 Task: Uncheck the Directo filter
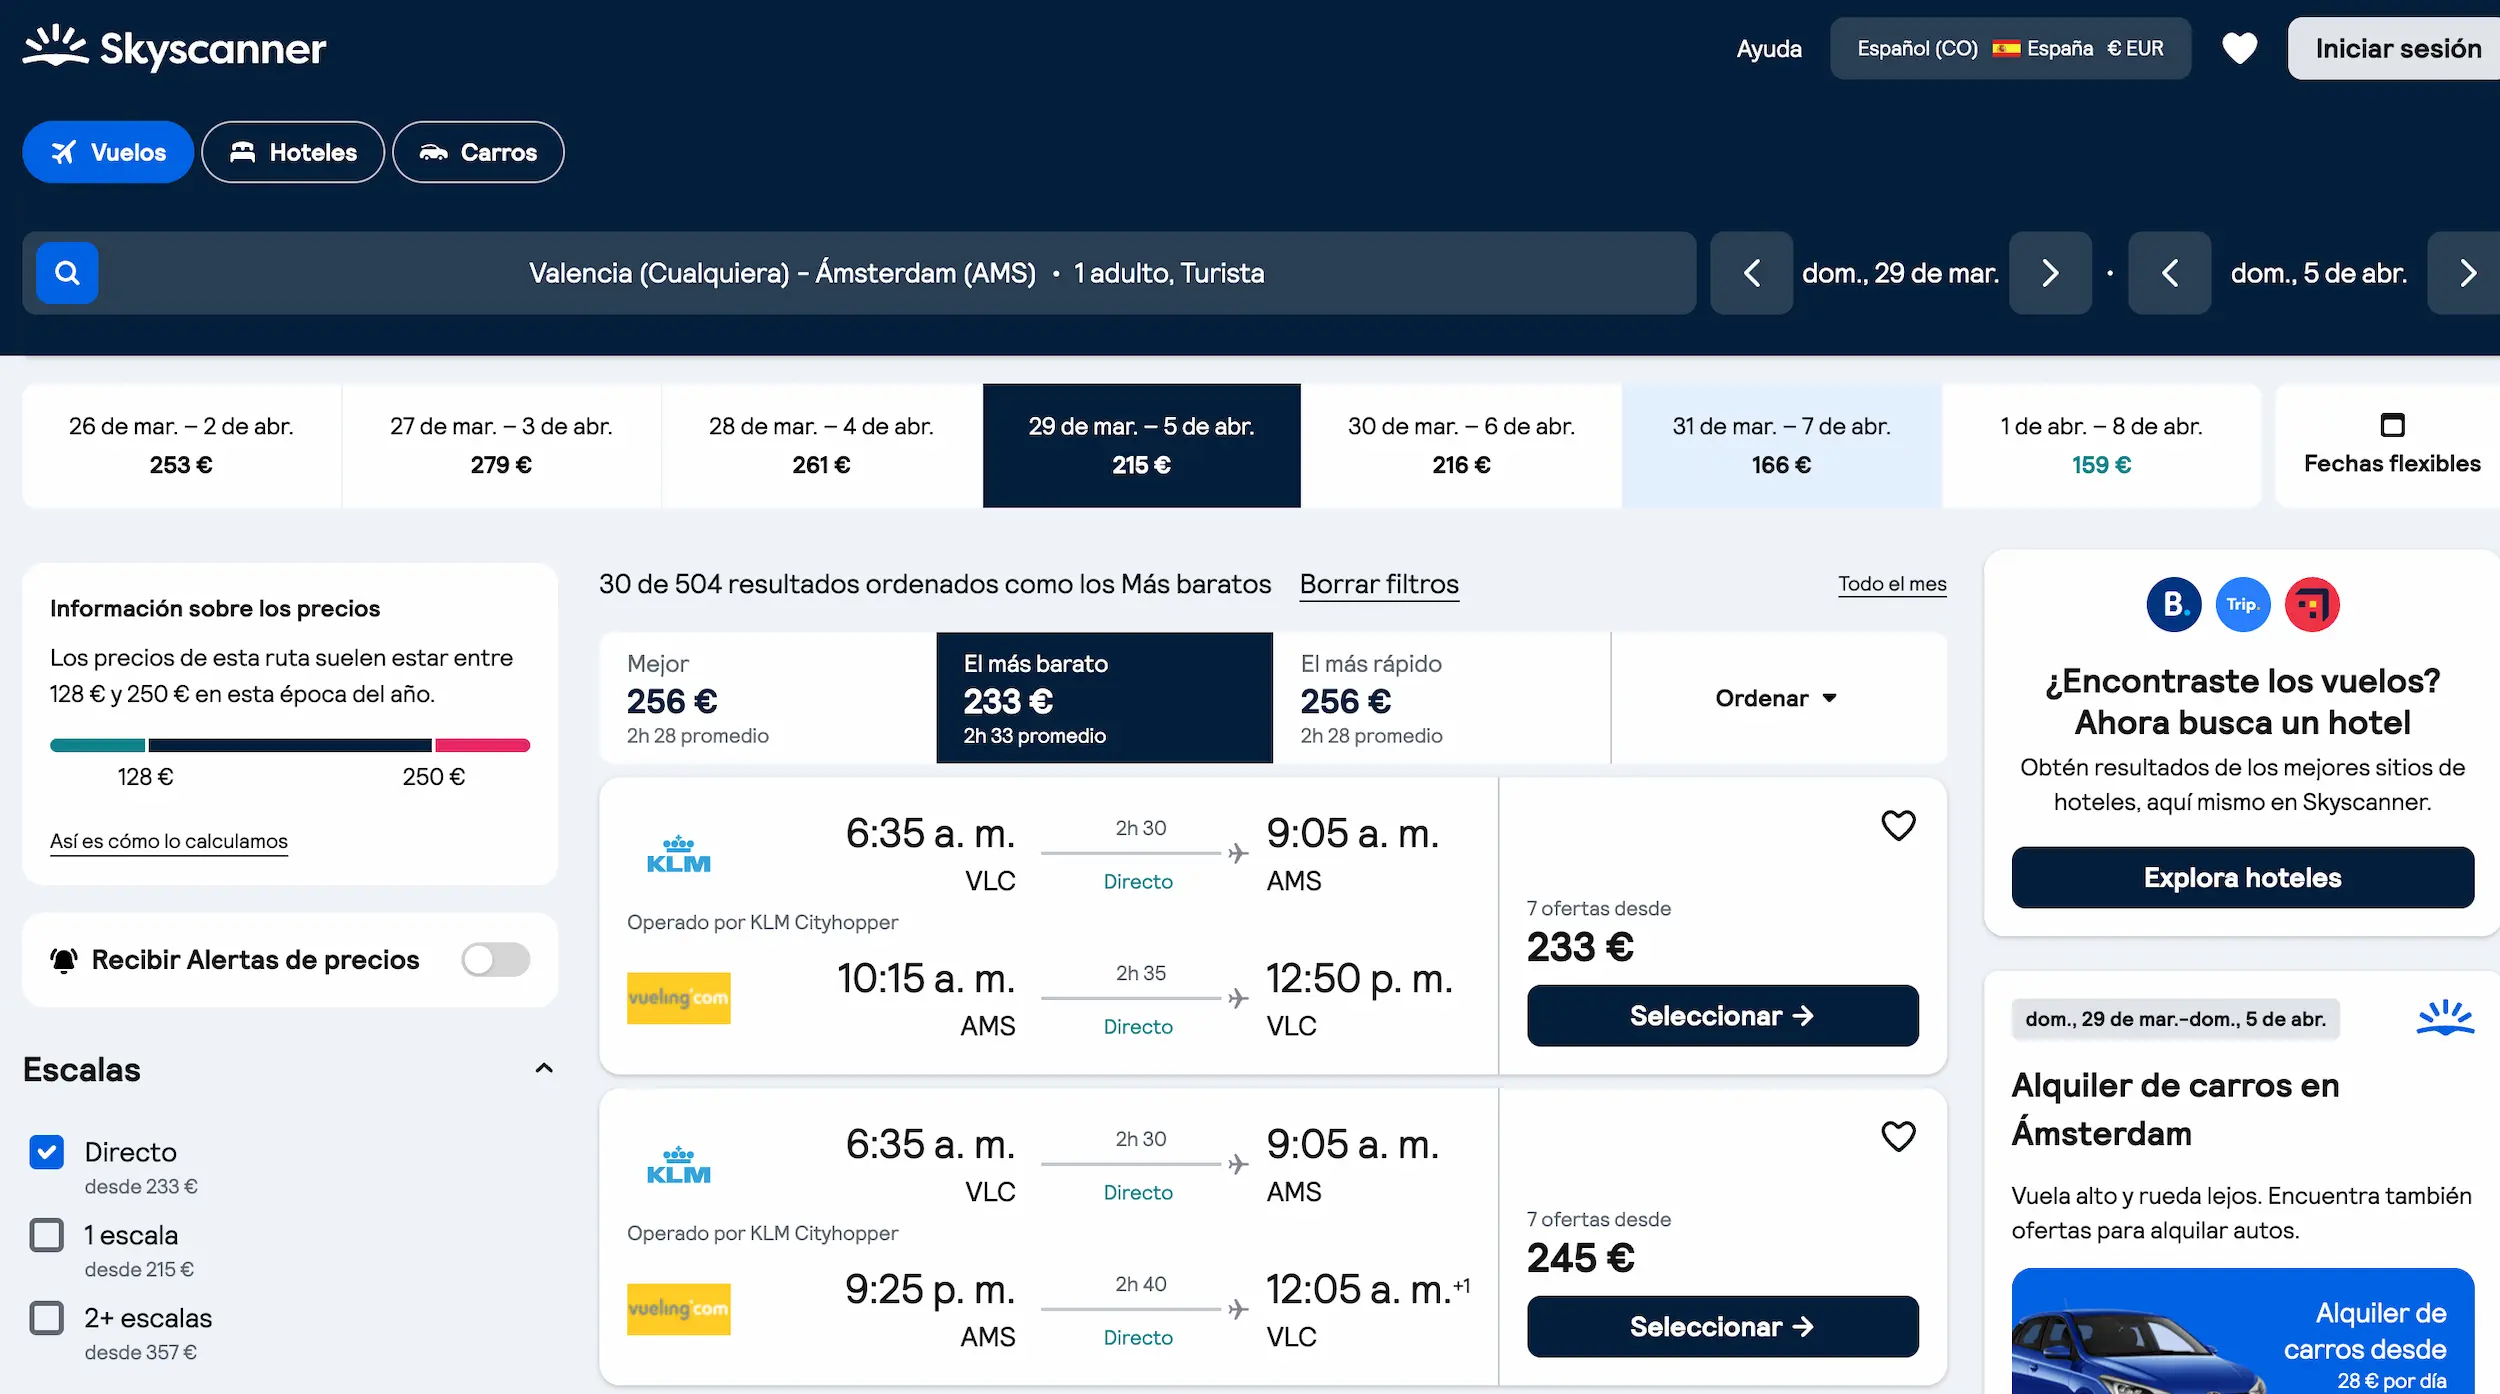tap(46, 1152)
